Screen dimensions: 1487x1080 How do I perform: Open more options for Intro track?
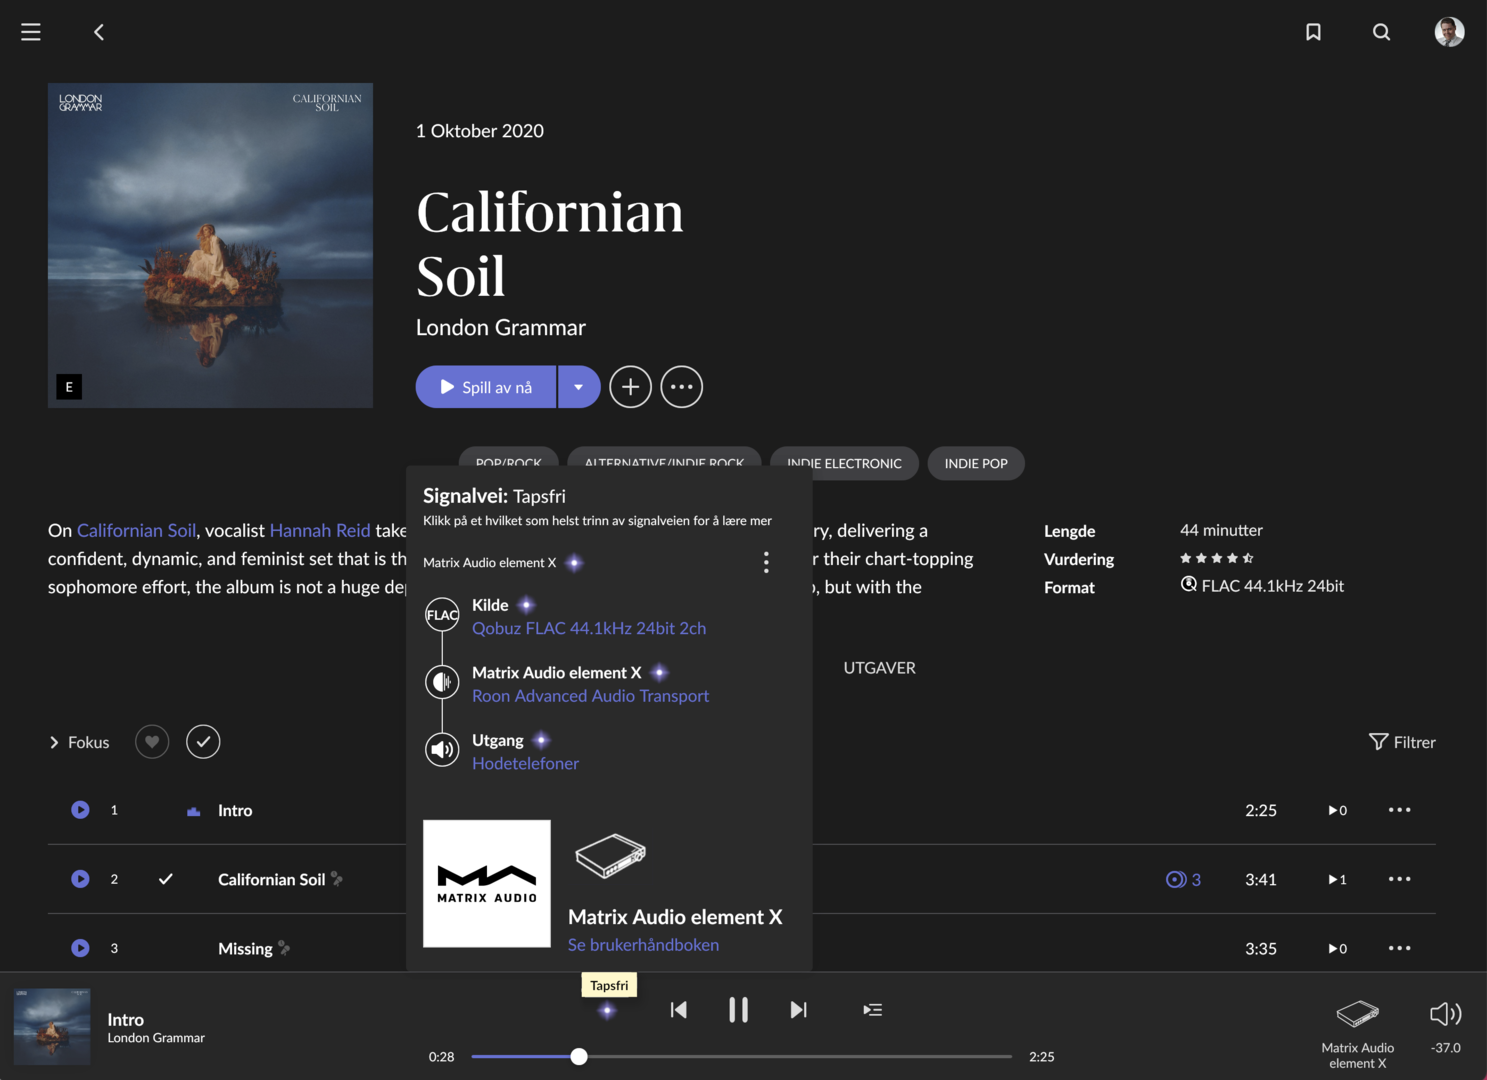coord(1399,810)
